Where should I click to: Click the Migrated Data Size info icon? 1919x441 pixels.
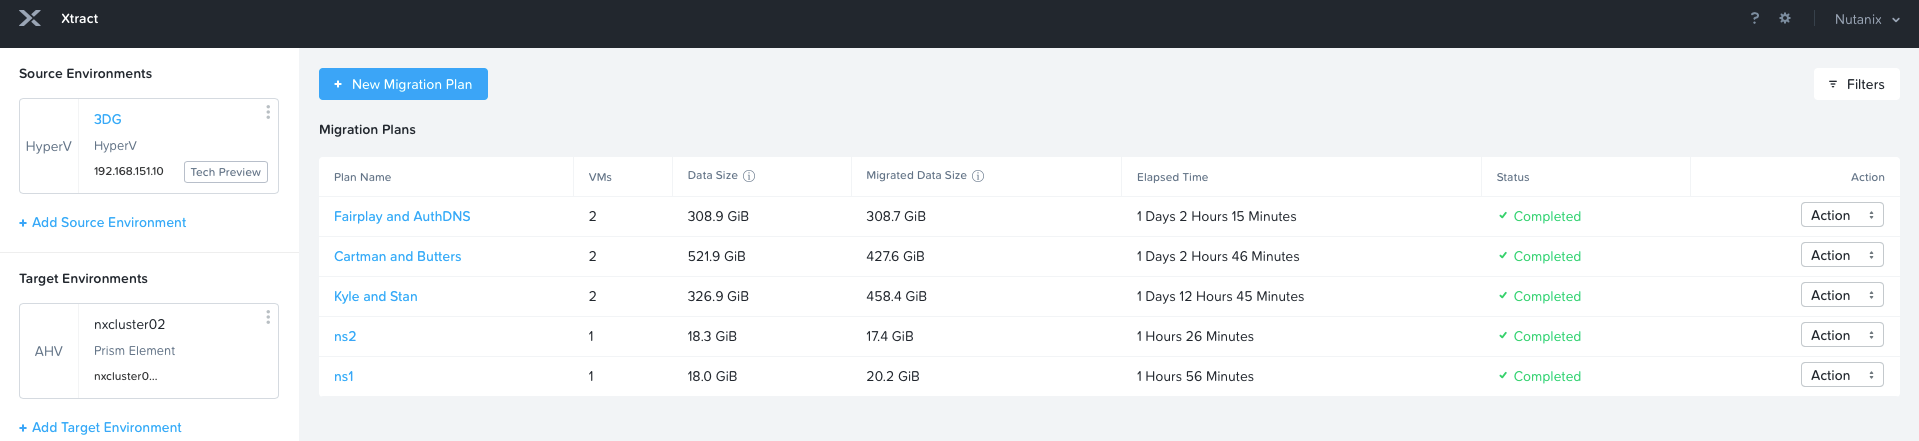978,176
